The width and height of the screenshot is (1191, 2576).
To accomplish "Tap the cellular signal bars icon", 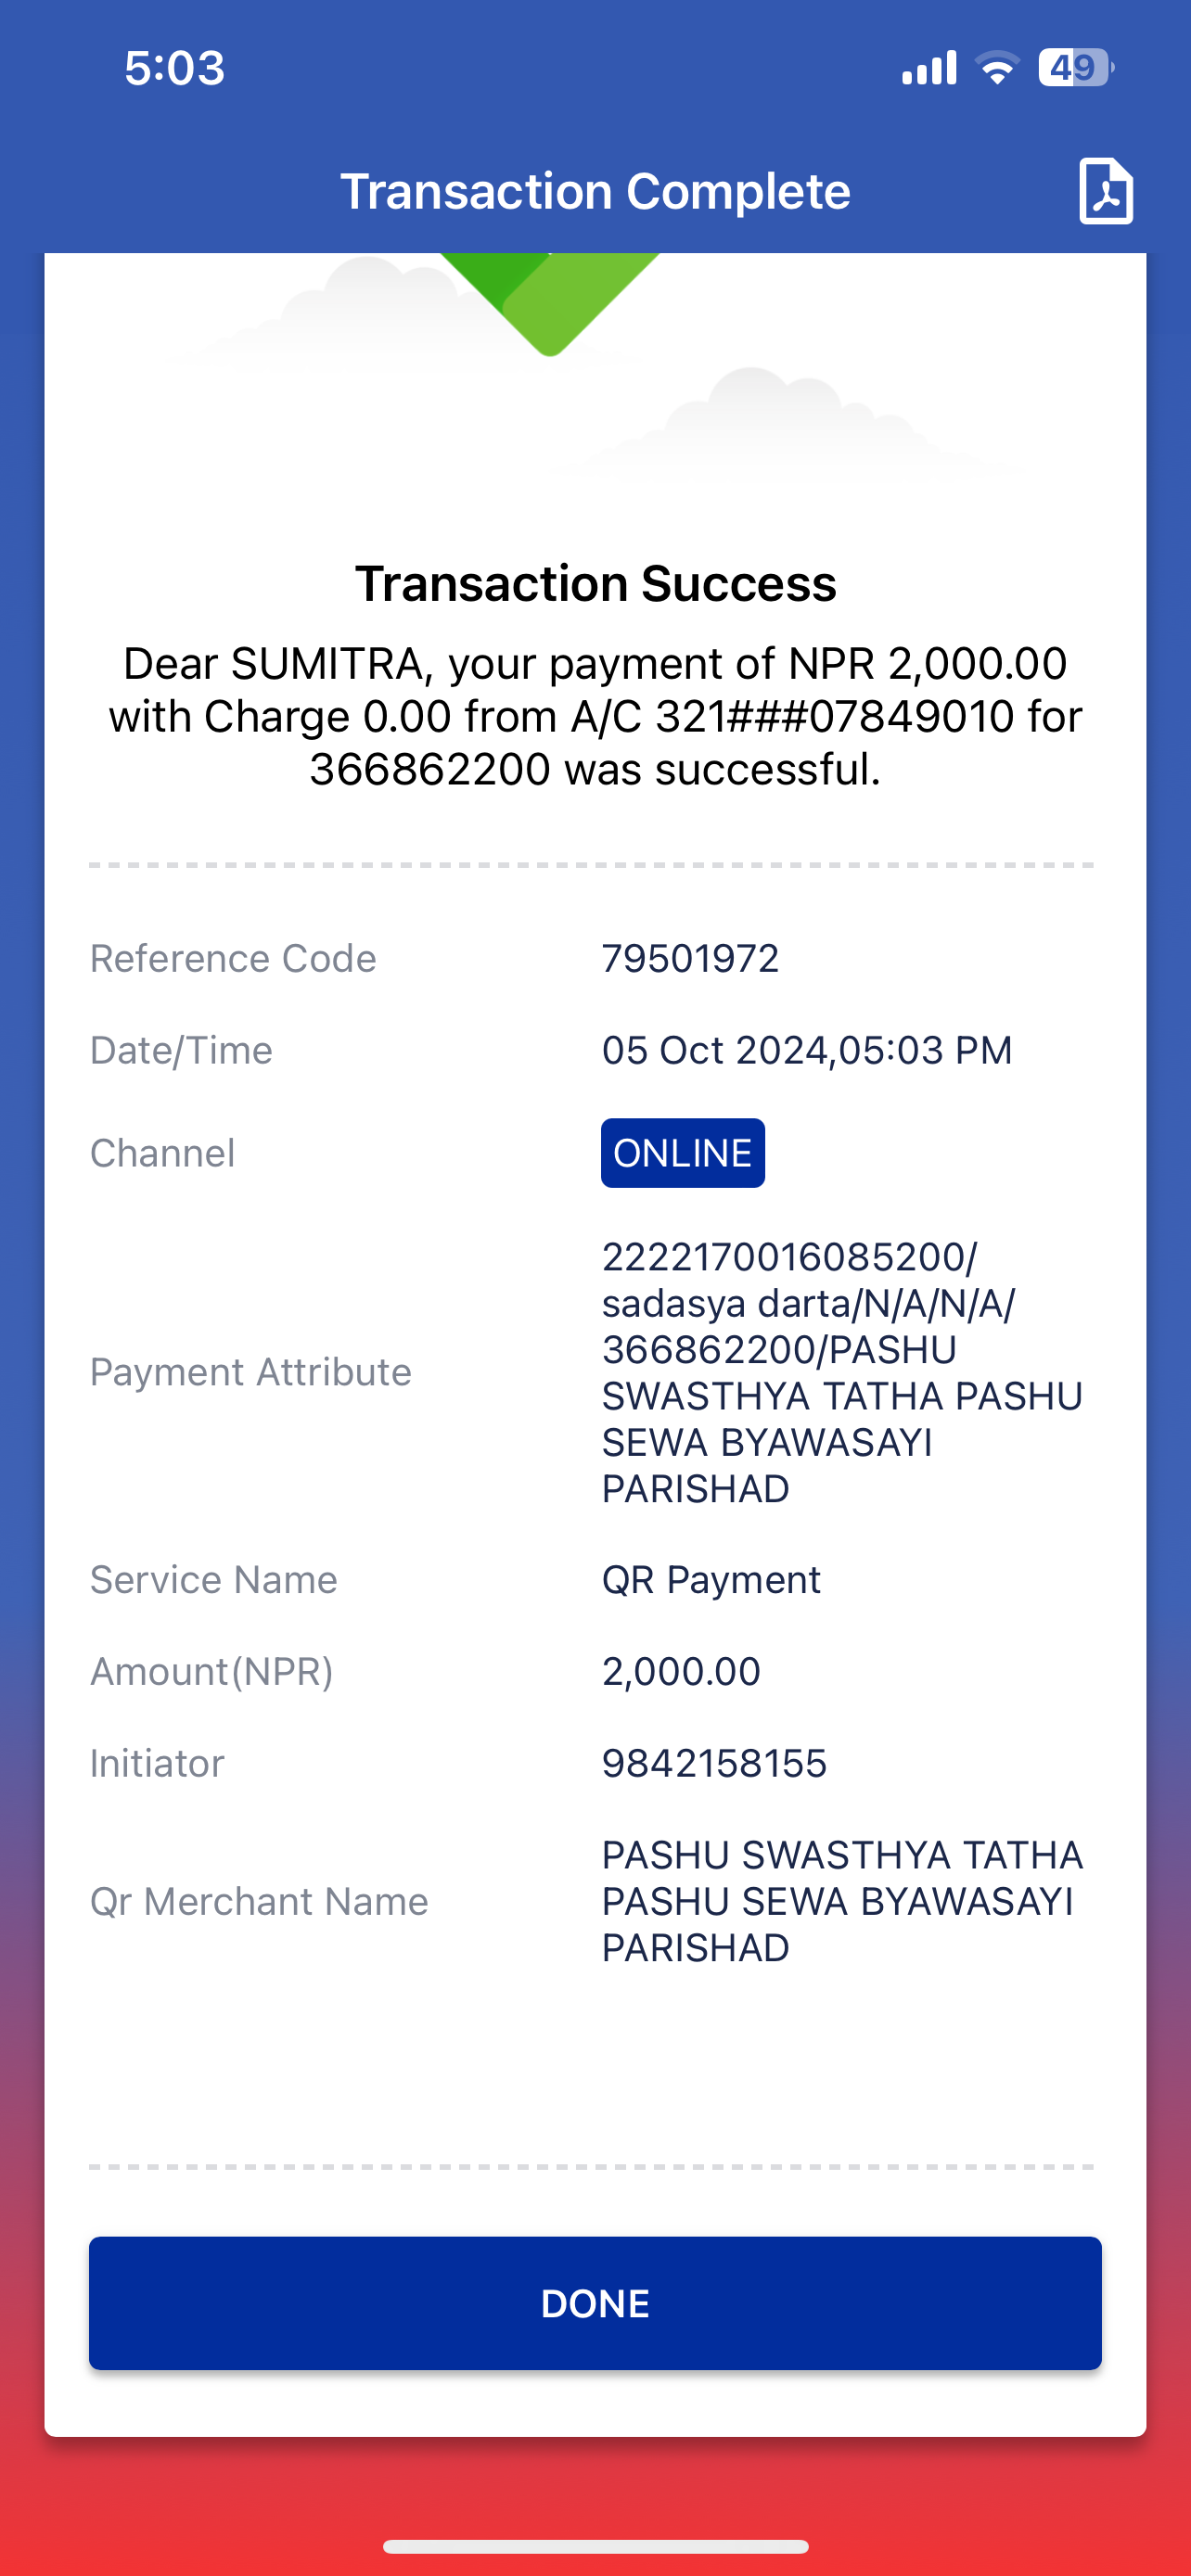I will (929, 68).
